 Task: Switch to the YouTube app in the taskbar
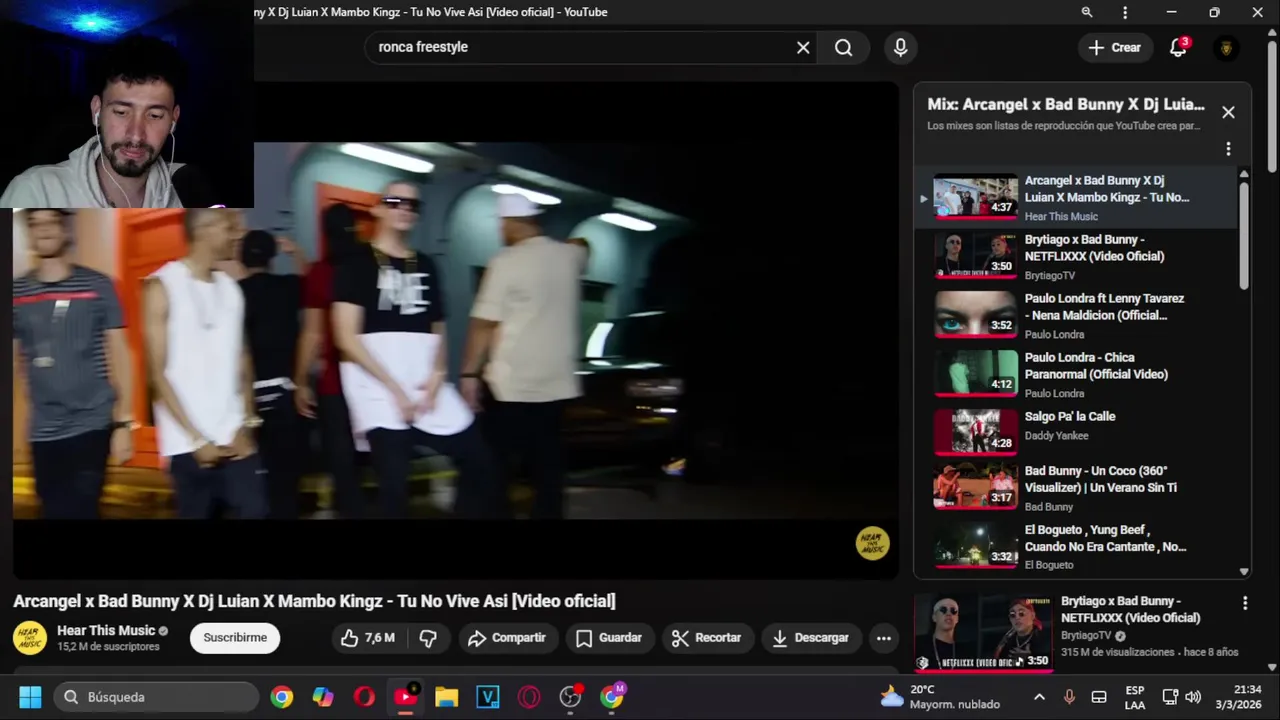[x=406, y=697]
